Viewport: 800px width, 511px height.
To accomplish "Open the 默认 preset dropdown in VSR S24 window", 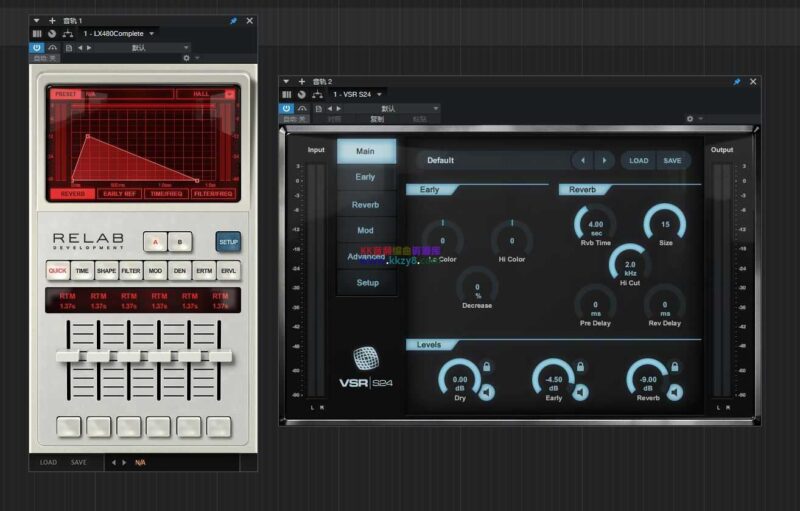I will coord(388,108).
